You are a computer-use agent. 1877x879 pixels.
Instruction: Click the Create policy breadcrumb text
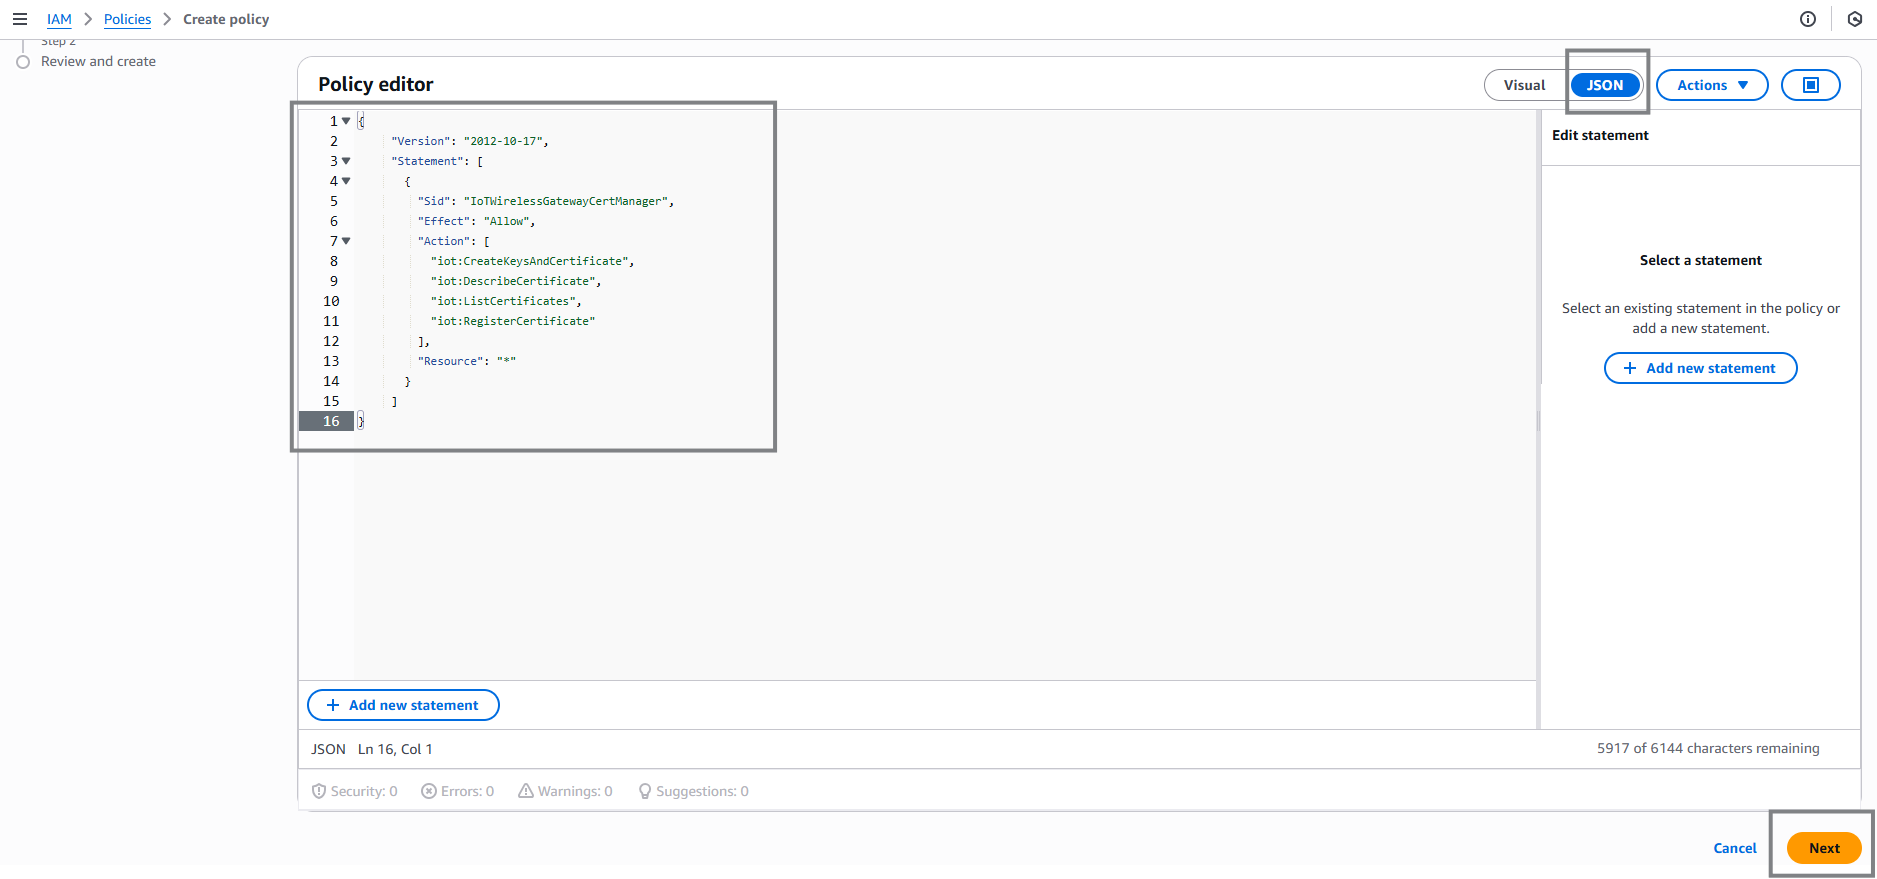point(226,19)
